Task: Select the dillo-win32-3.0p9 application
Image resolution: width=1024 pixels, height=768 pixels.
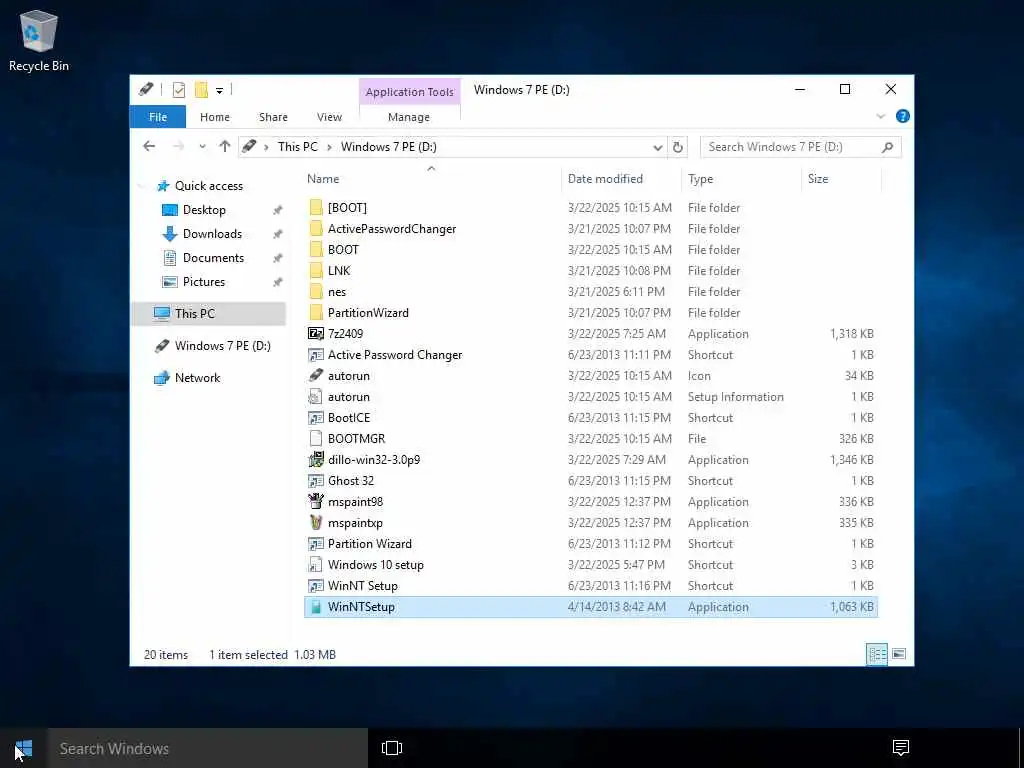Action: tap(374, 460)
